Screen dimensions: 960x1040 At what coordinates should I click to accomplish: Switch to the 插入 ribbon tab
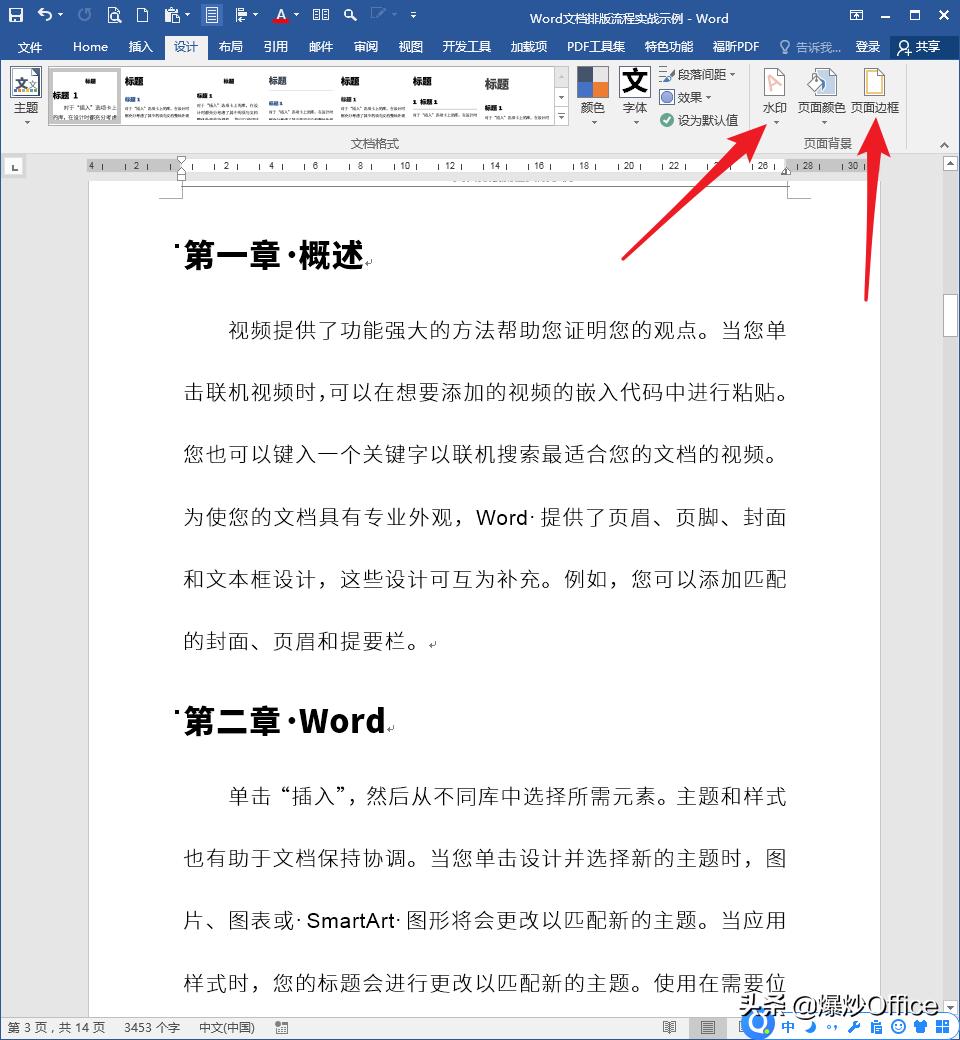coord(140,46)
